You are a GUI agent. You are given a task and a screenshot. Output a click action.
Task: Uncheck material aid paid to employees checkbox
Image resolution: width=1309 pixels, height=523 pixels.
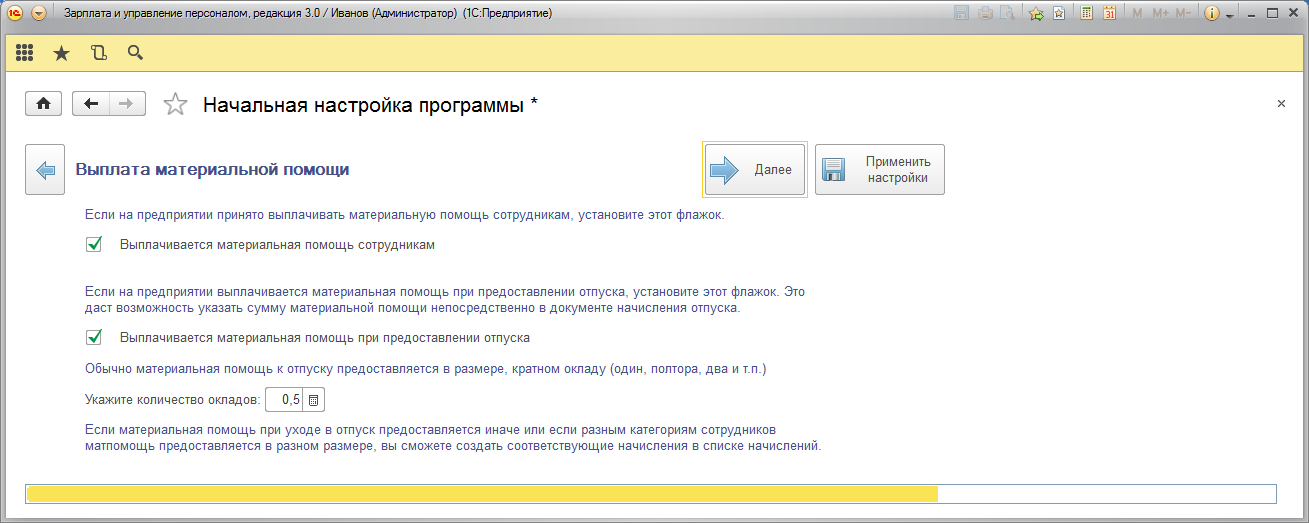[x=95, y=244]
